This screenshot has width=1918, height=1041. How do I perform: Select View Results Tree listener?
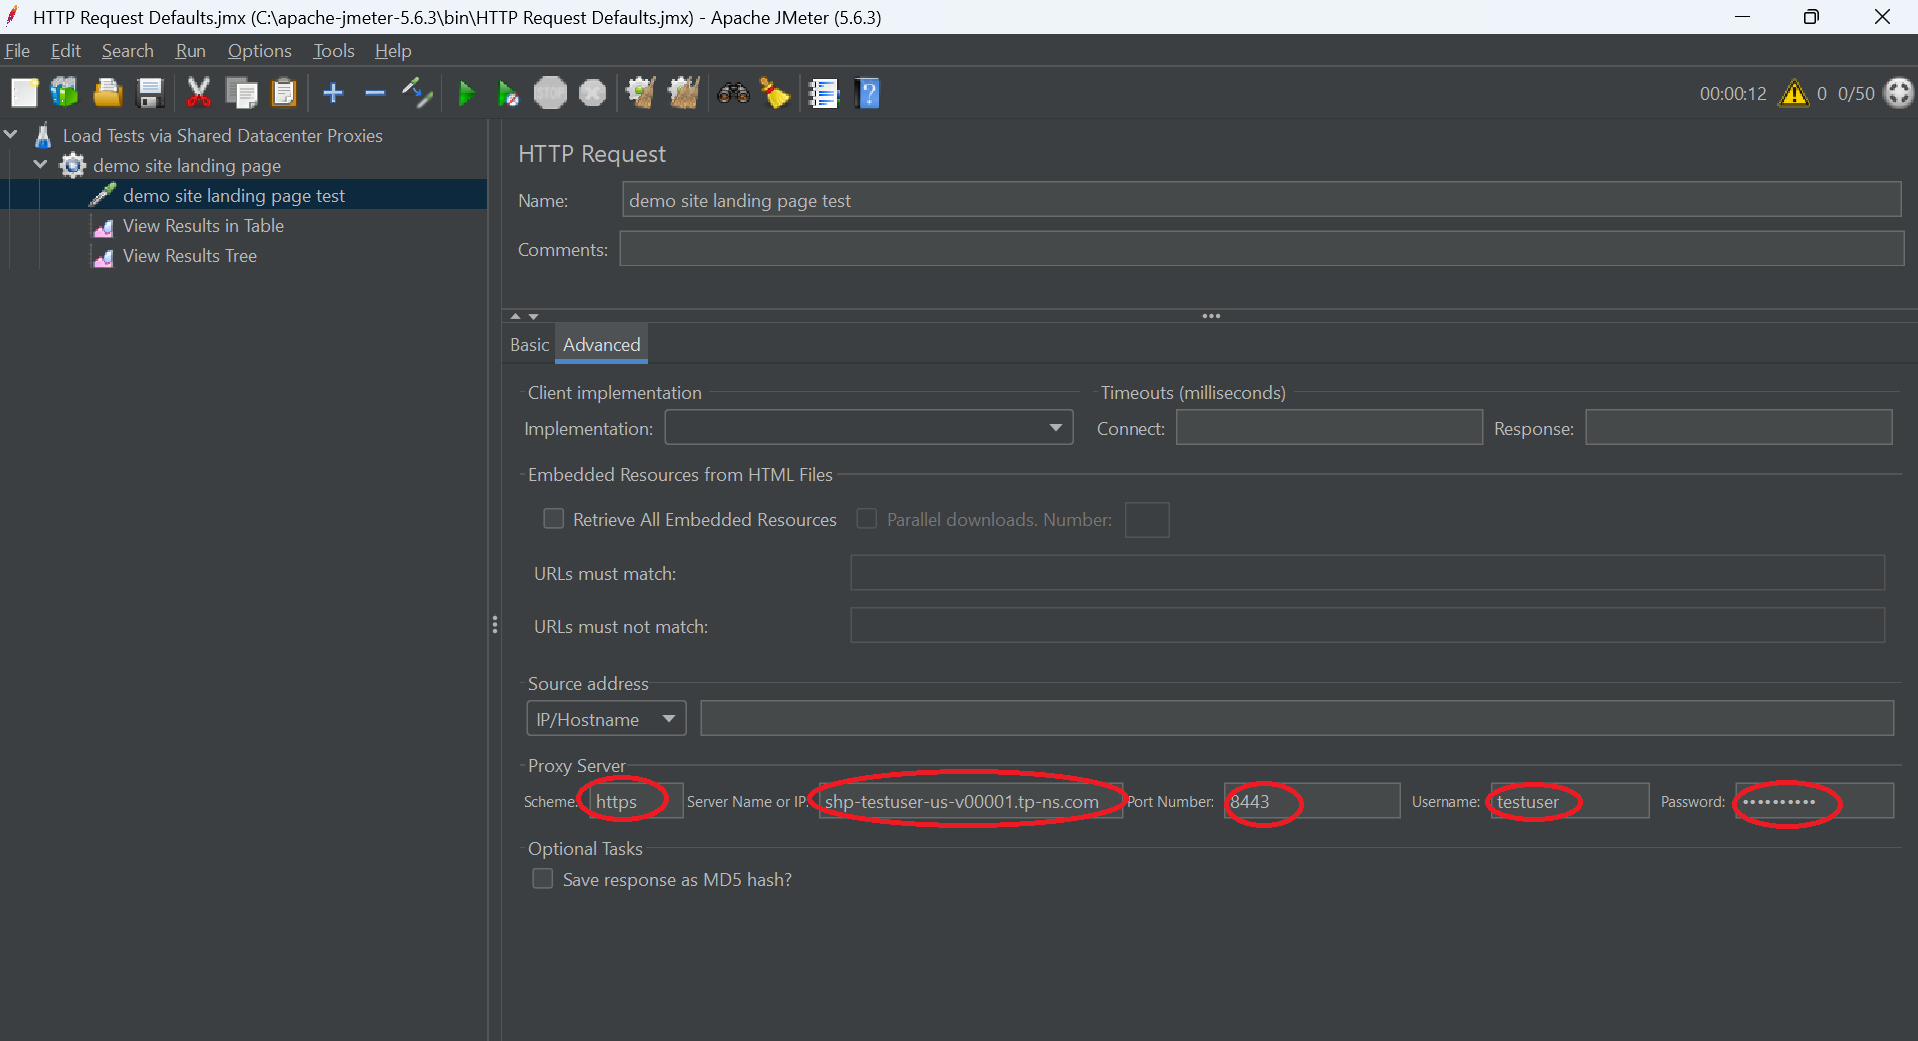click(x=189, y=256)
